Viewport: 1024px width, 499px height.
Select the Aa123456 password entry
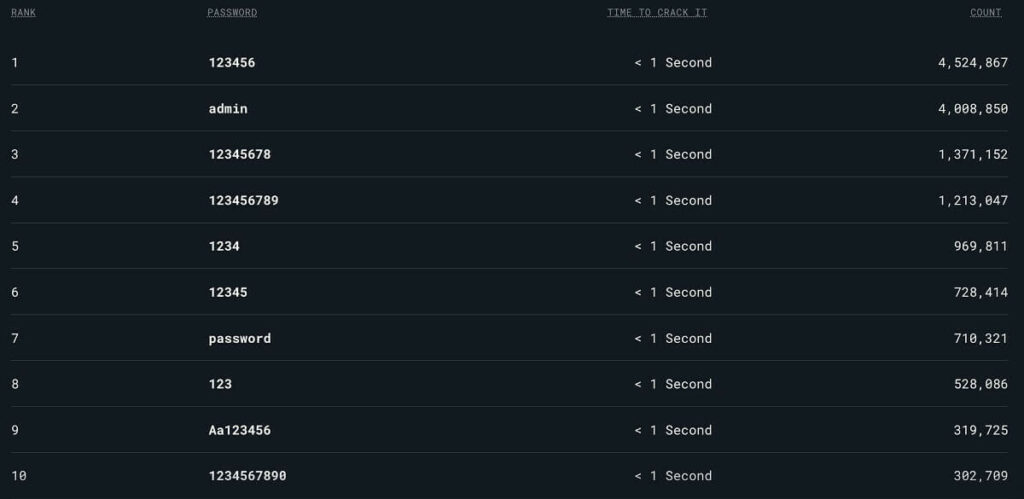coord(240,430)
